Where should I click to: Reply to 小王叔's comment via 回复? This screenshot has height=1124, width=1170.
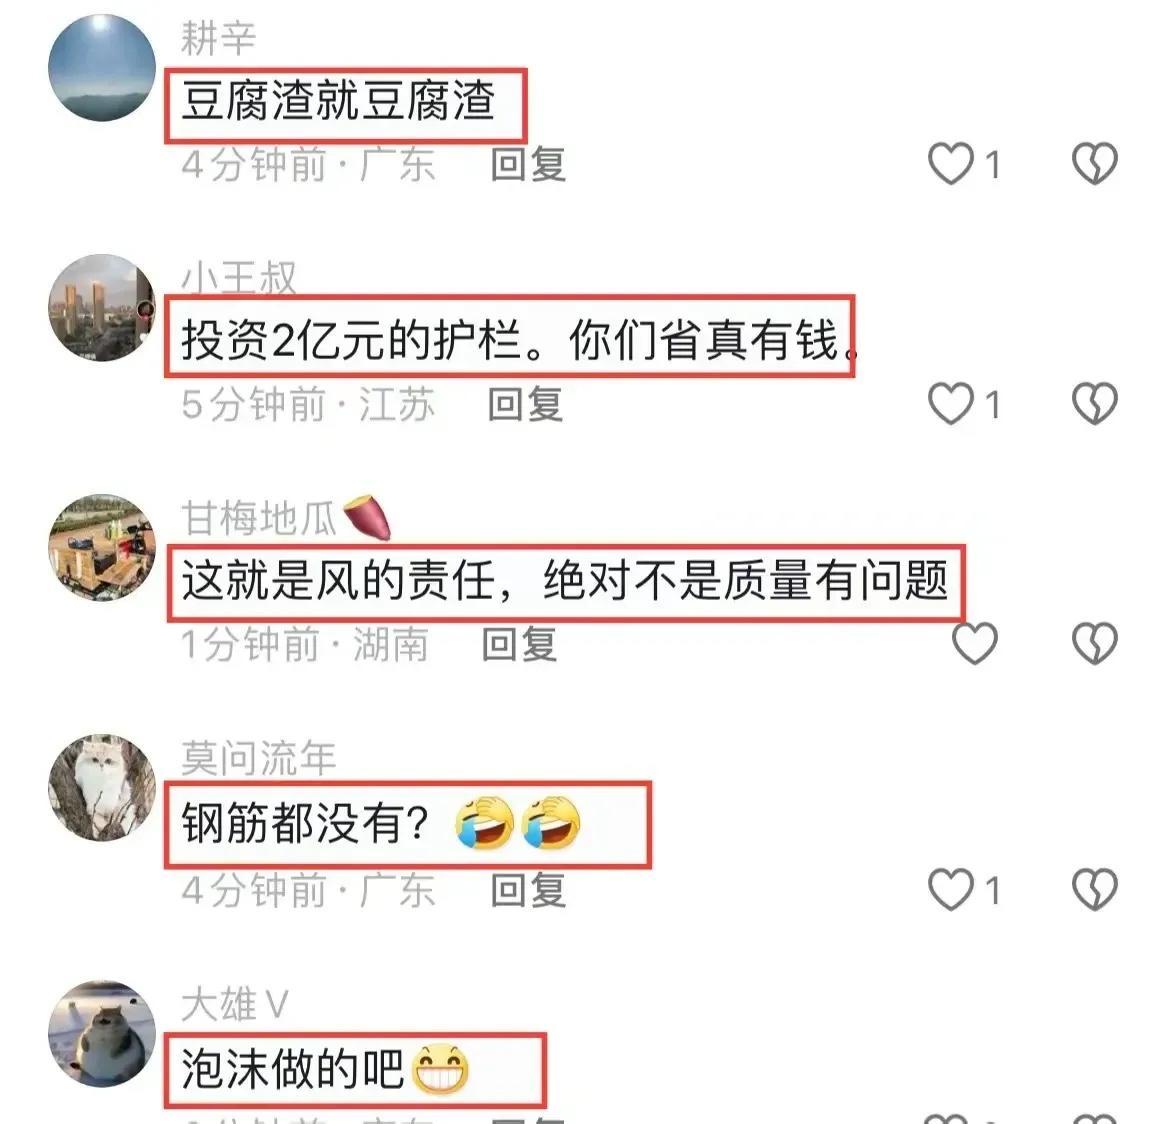point(525,404)
